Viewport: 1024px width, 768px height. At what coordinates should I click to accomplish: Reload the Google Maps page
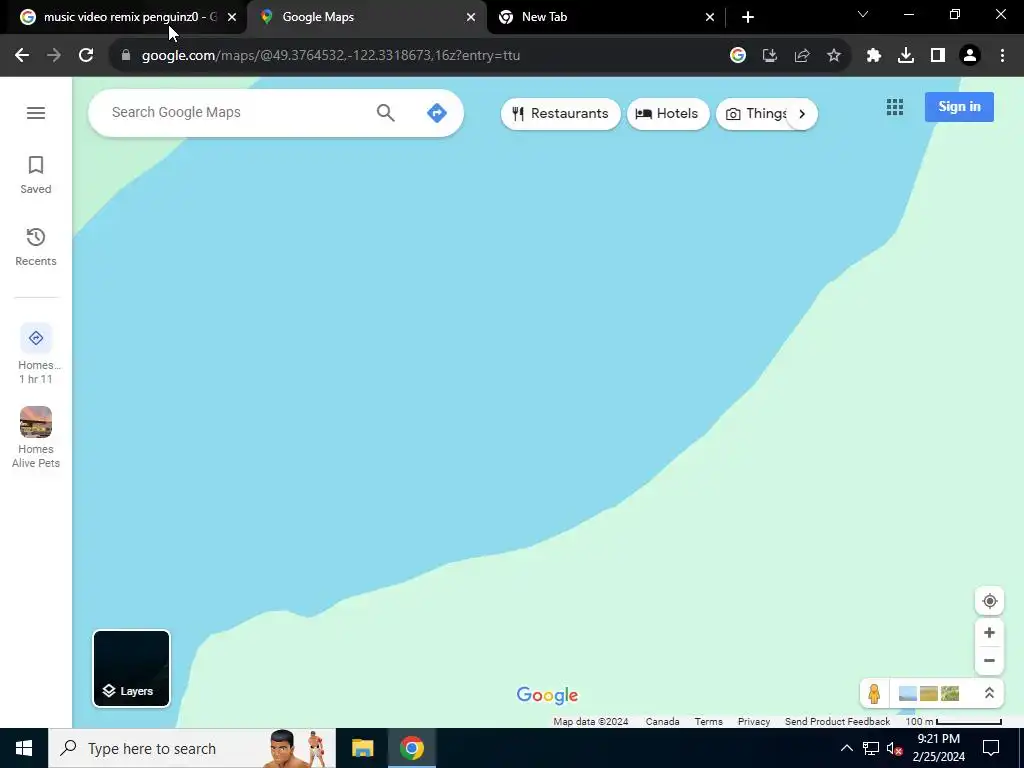click(86, 56)
